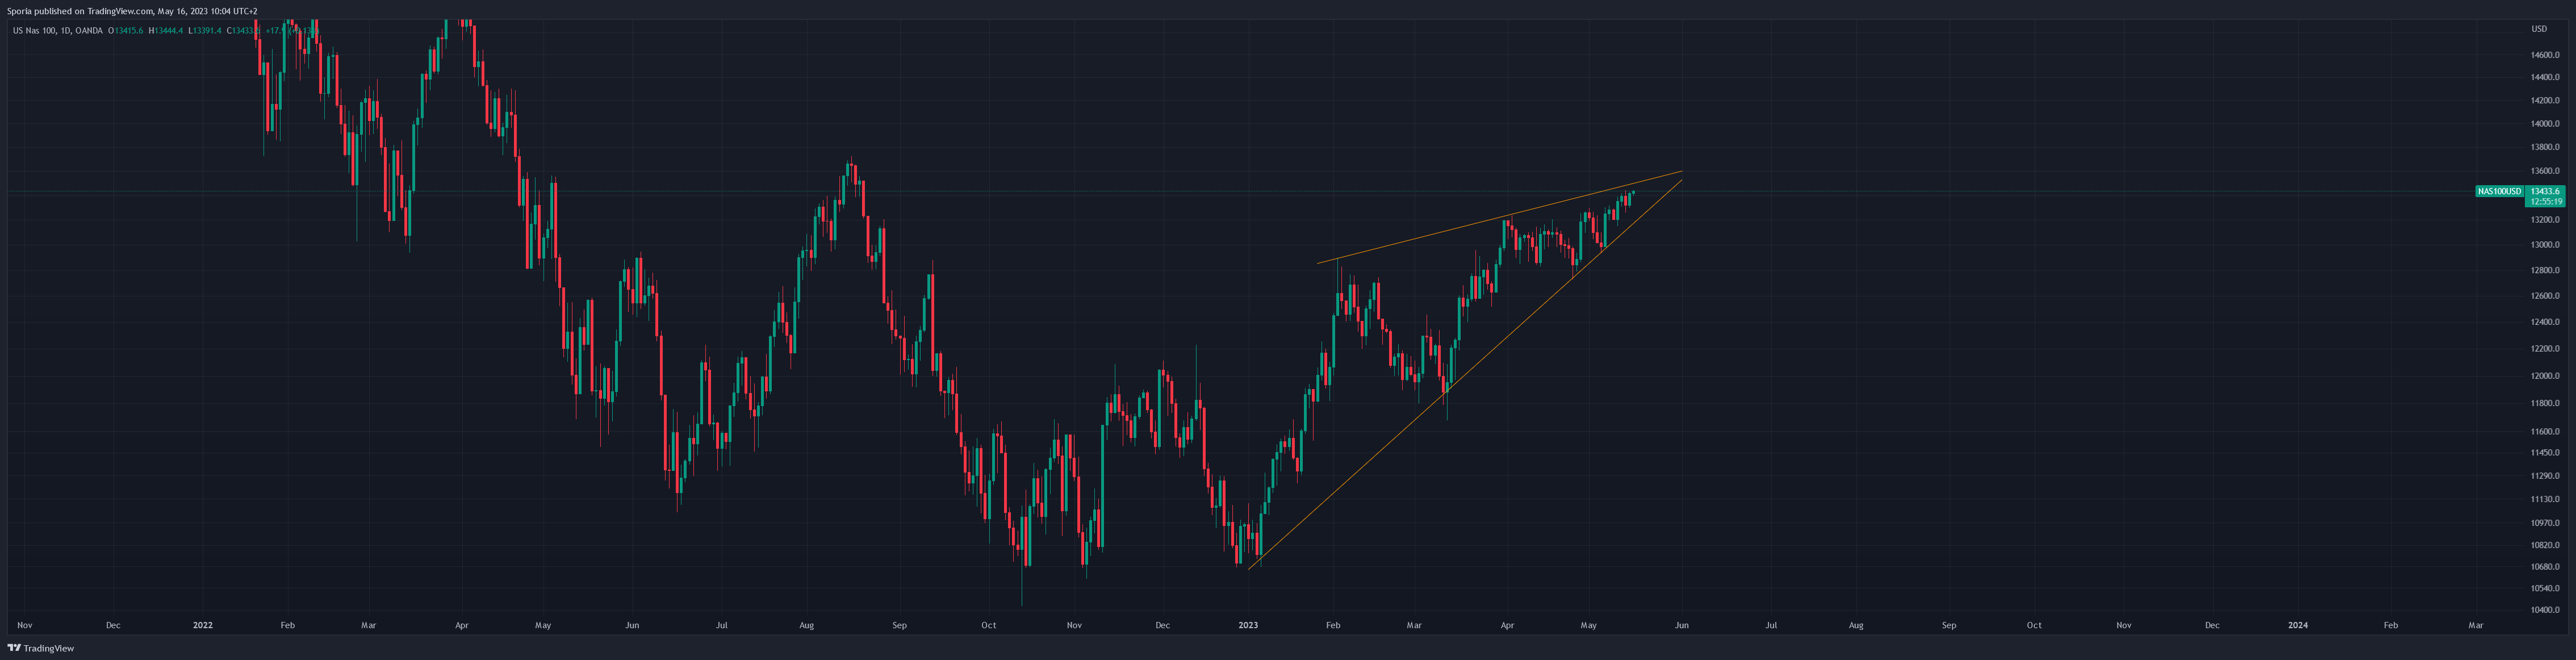Viewport: 2576px width, 660px height.
Task: Click the 14400.0 price axis label
Action: 2545,77
